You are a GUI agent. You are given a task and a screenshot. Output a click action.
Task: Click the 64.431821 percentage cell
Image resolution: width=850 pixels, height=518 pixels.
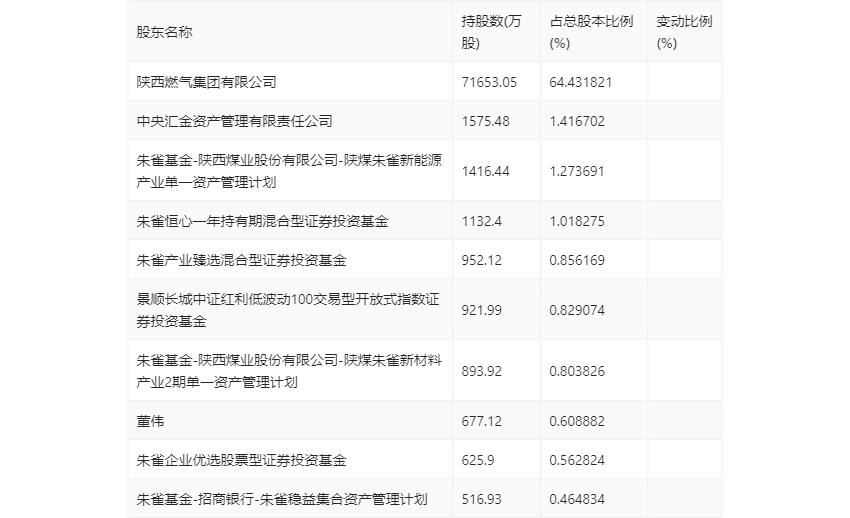(580, 82)
